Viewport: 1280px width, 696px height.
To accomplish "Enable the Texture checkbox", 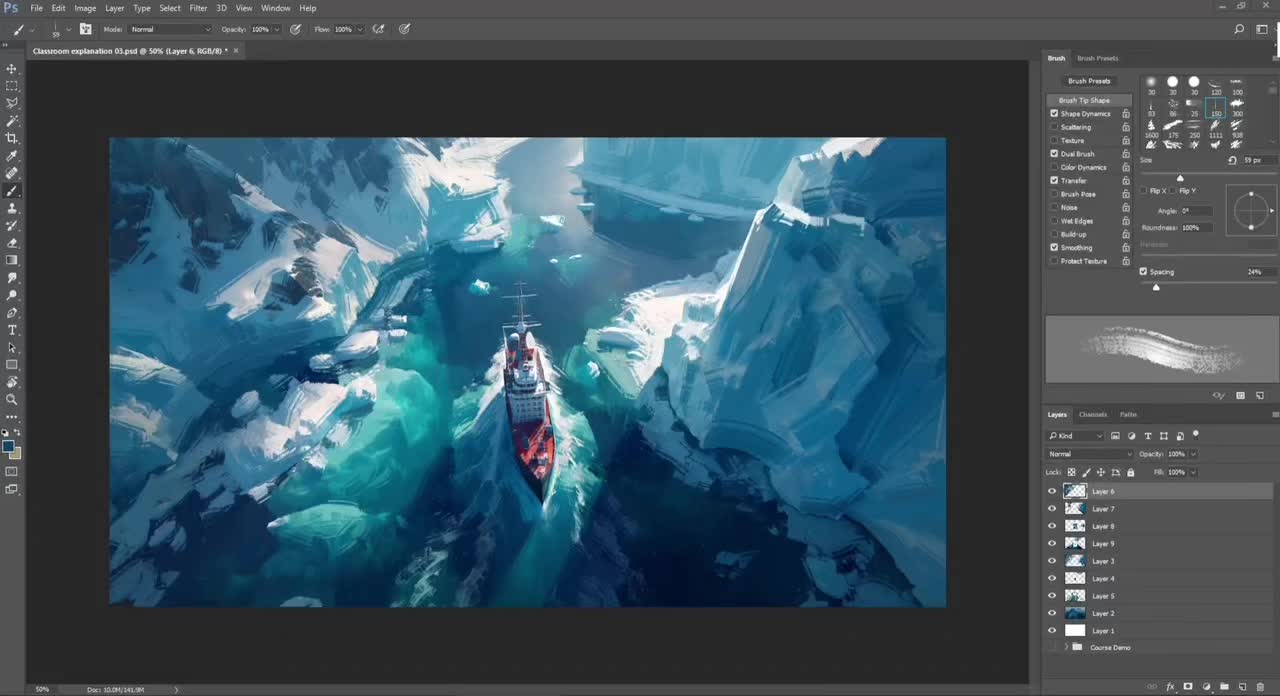I will (1054, 140).
